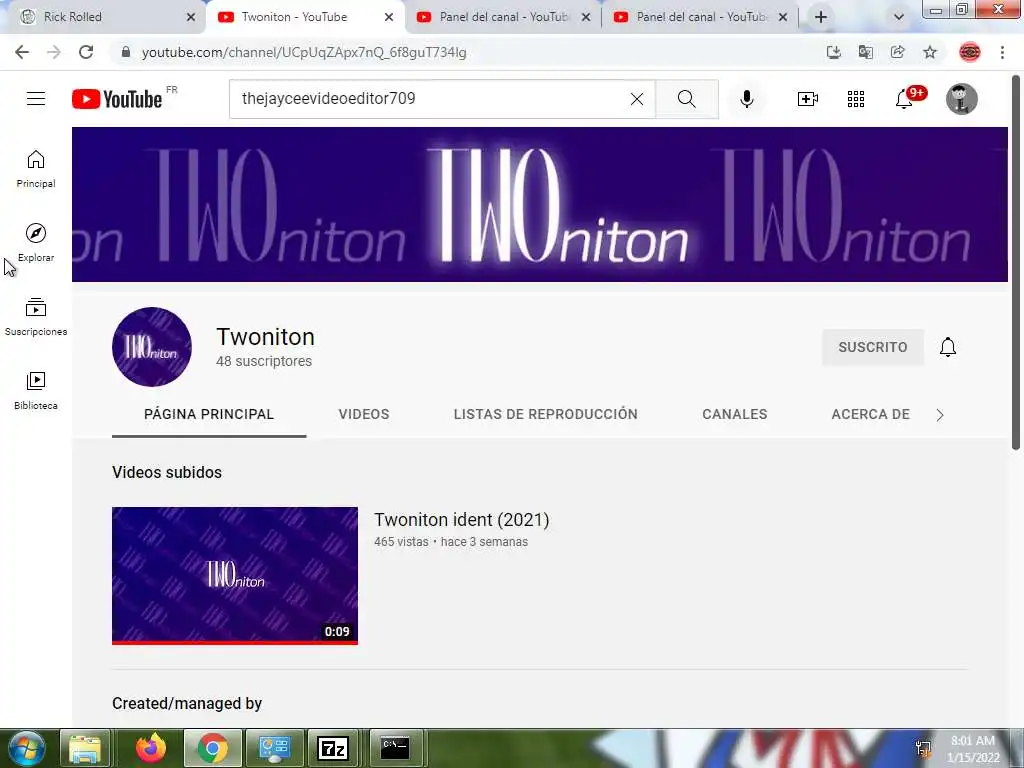The width and height of the screenshot is (1024, 768).
Task: Start voice search with microphone icon
Action: pyautogui.click(x=746, y=99)
